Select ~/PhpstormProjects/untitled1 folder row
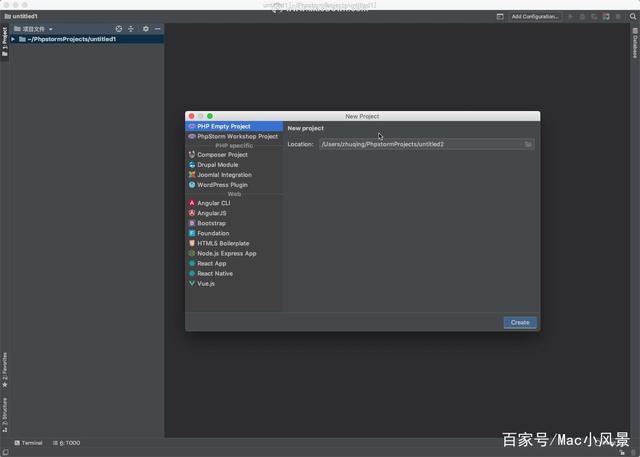 pos(87,39)
